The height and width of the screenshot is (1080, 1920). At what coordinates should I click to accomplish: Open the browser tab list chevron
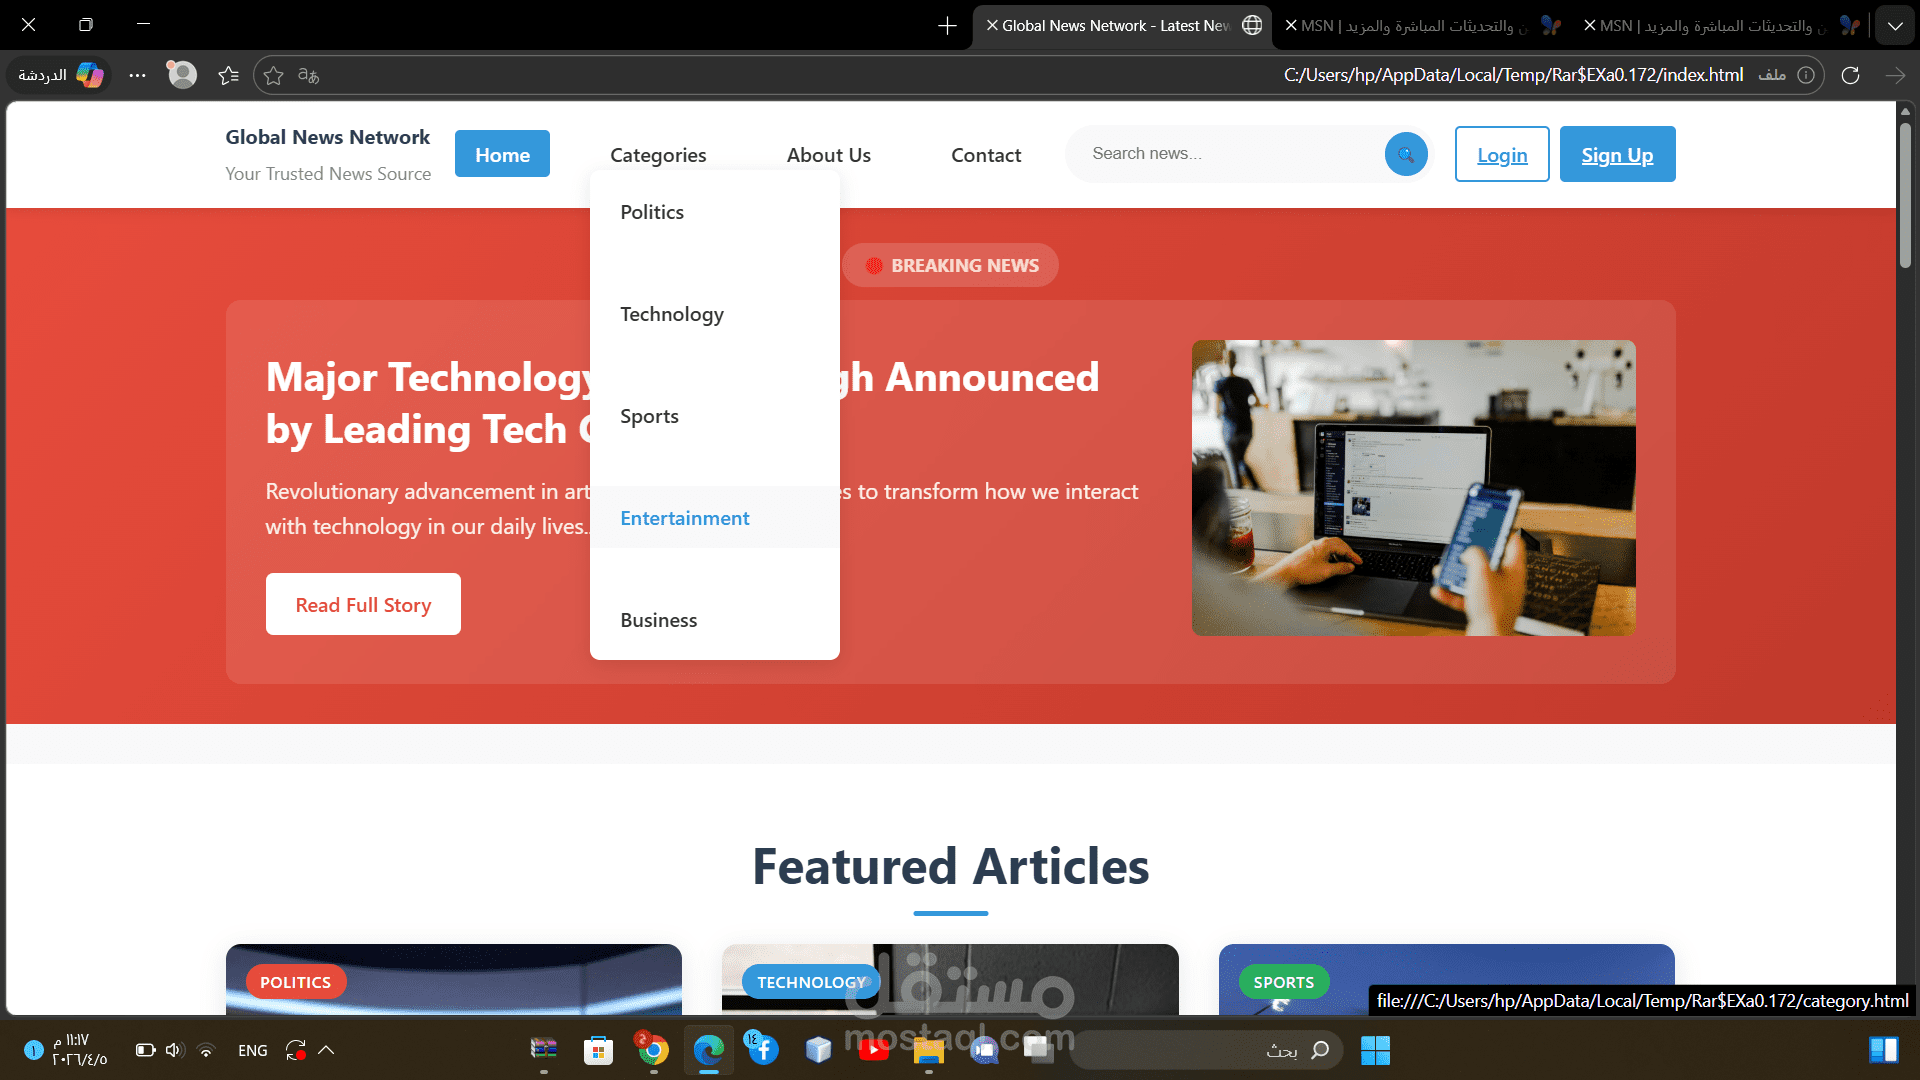[1894, 25]
